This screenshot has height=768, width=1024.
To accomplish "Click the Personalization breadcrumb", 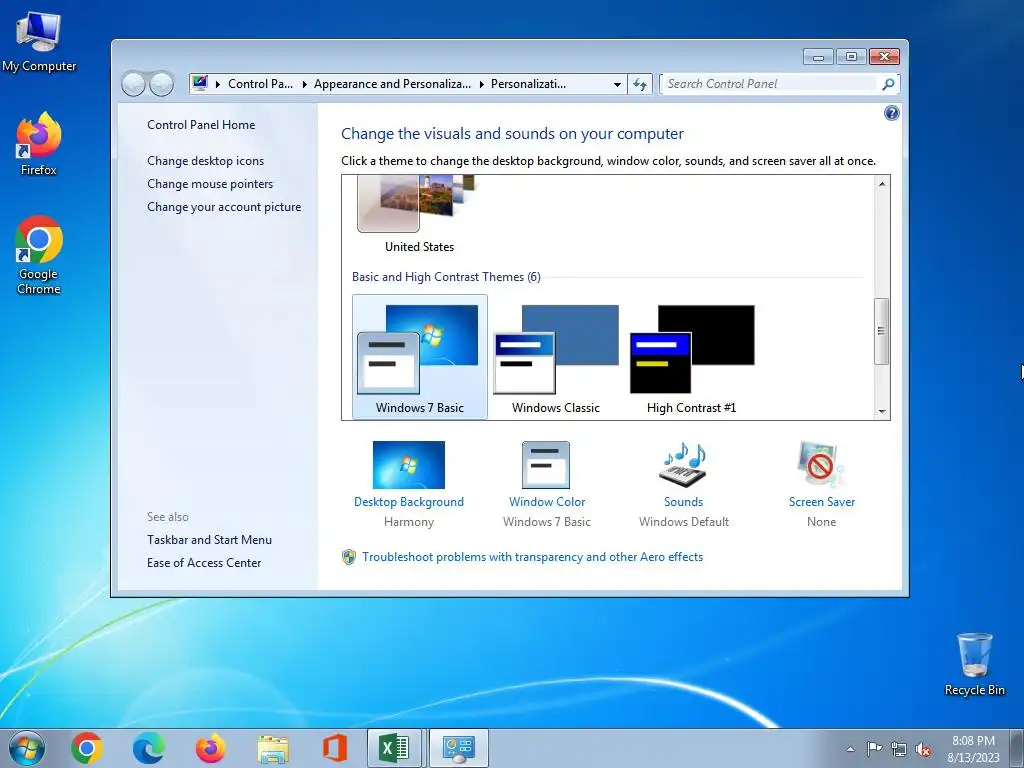I will pyautogui.click(x=528, y=84).
